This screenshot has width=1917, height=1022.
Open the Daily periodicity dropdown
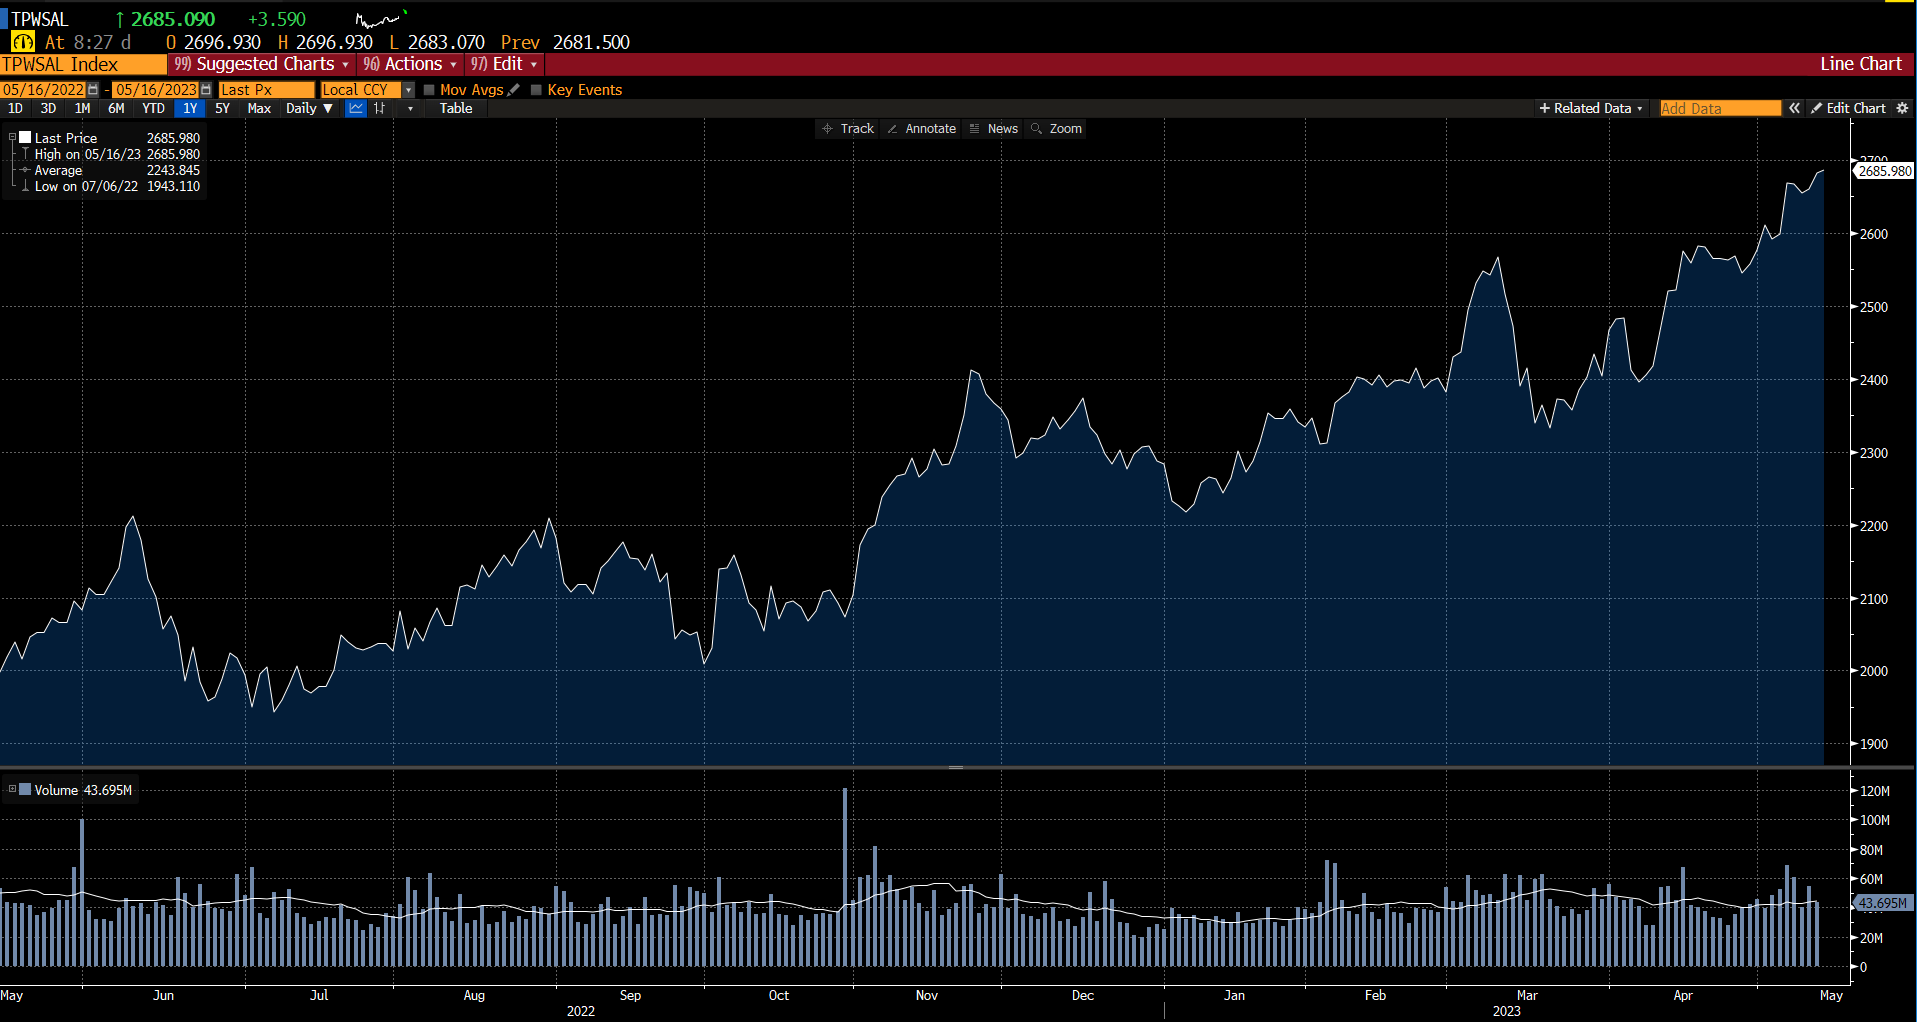click(309, 108)
